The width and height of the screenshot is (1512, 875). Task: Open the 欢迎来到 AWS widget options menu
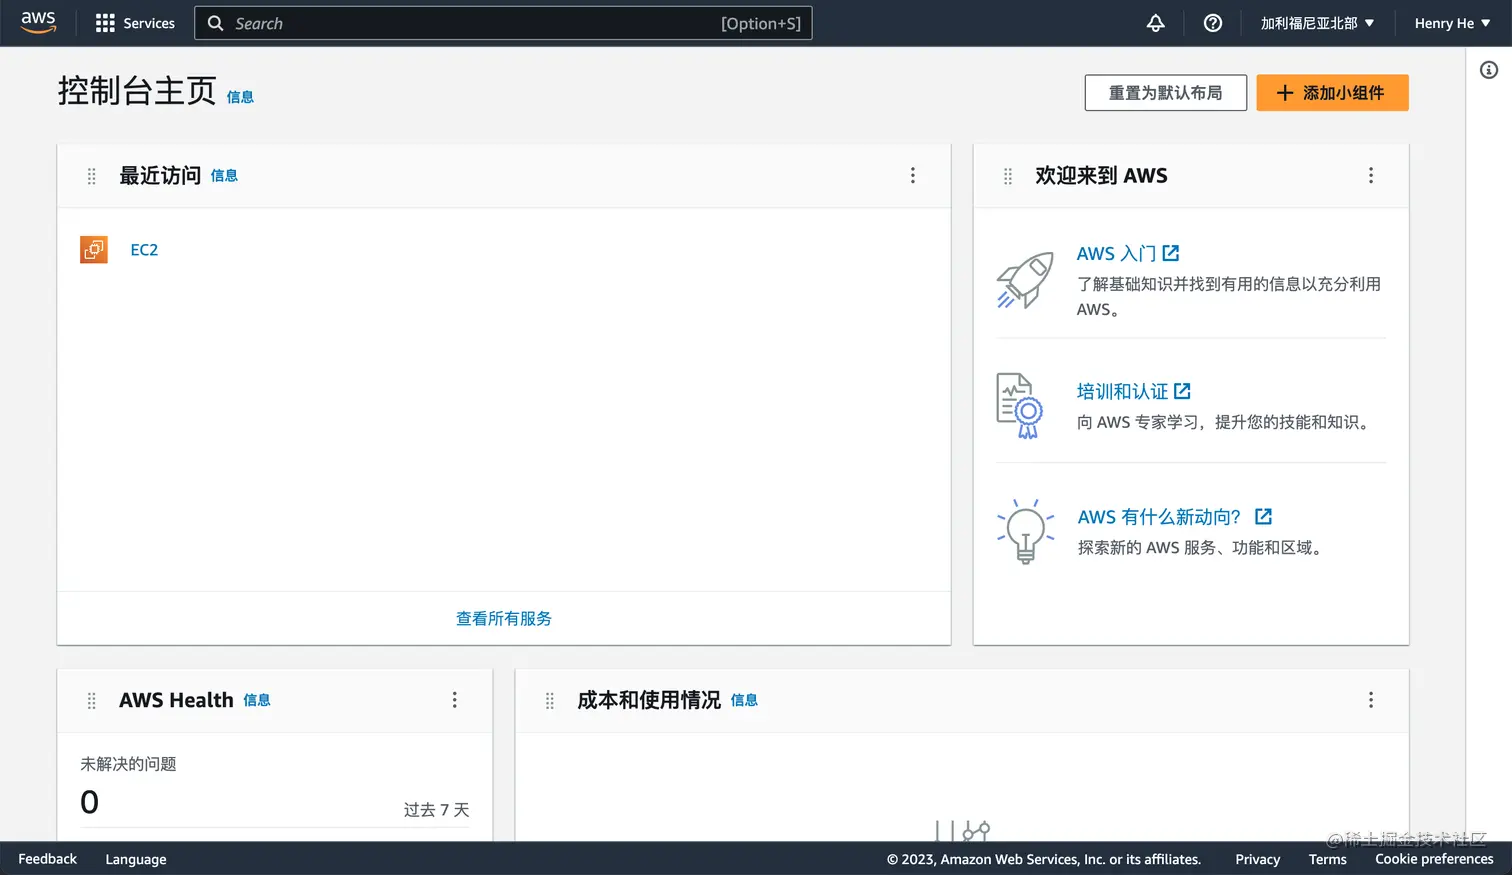[x=1371, y=176]
